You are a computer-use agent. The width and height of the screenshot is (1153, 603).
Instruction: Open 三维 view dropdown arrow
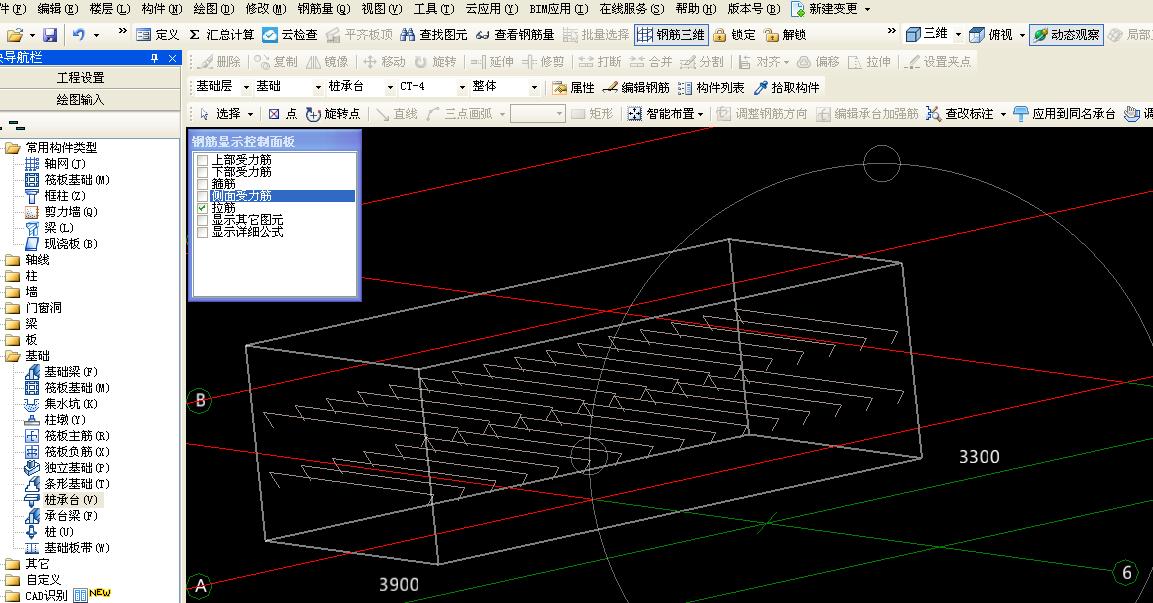(958, 35)
